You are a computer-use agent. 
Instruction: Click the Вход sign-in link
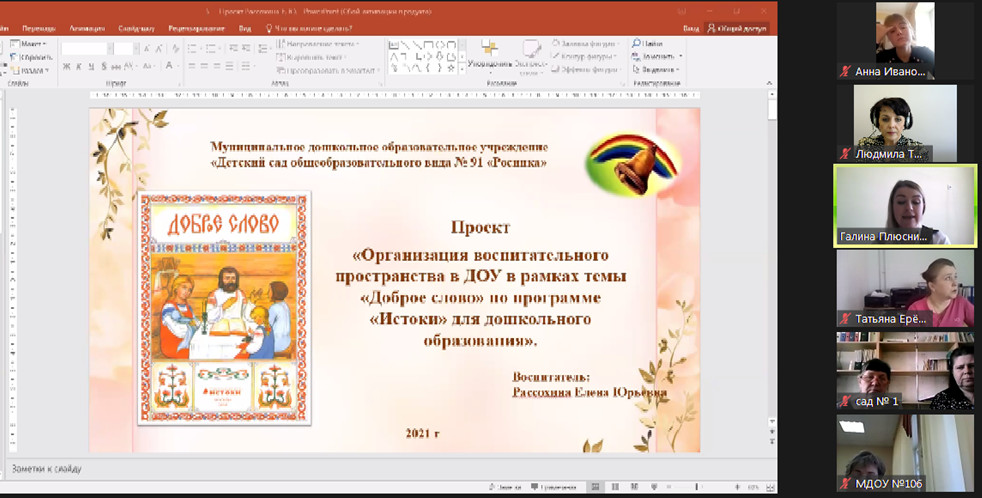(691, 29)
